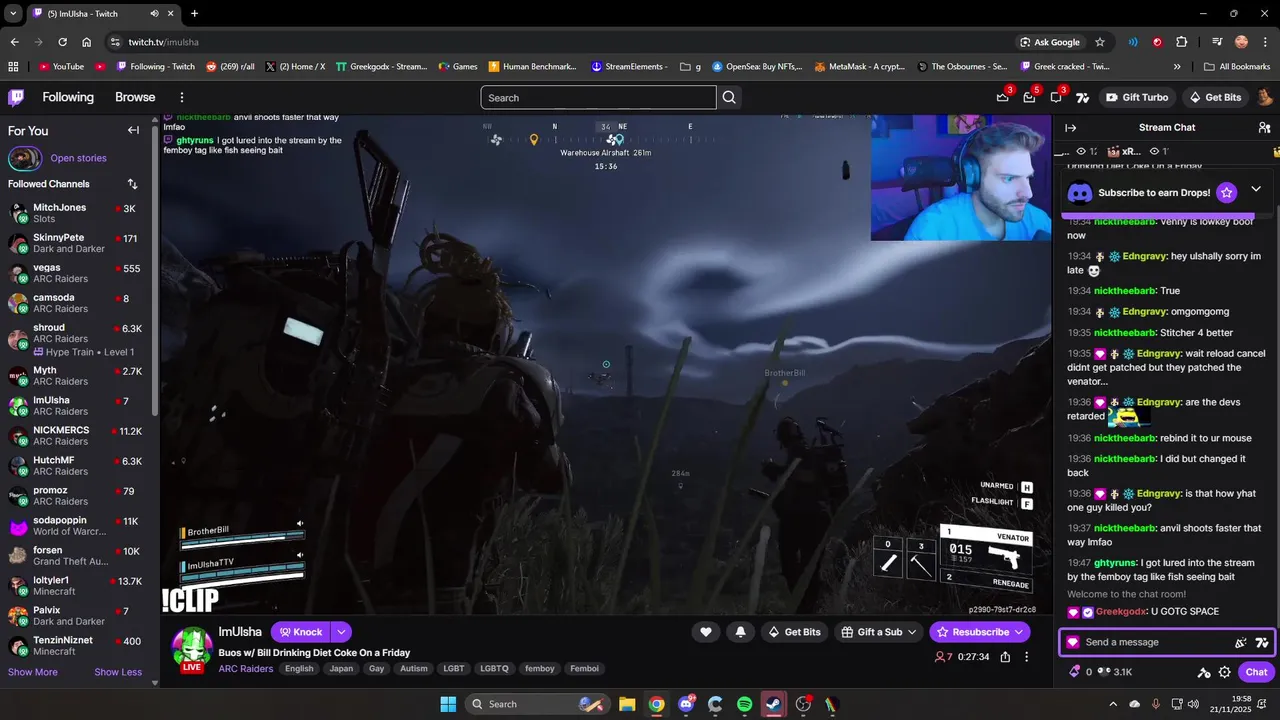Click the ImUlsha channel avatar with LIVE badge
This screenshot has height=720, width=1280.
tap(192, 648)
